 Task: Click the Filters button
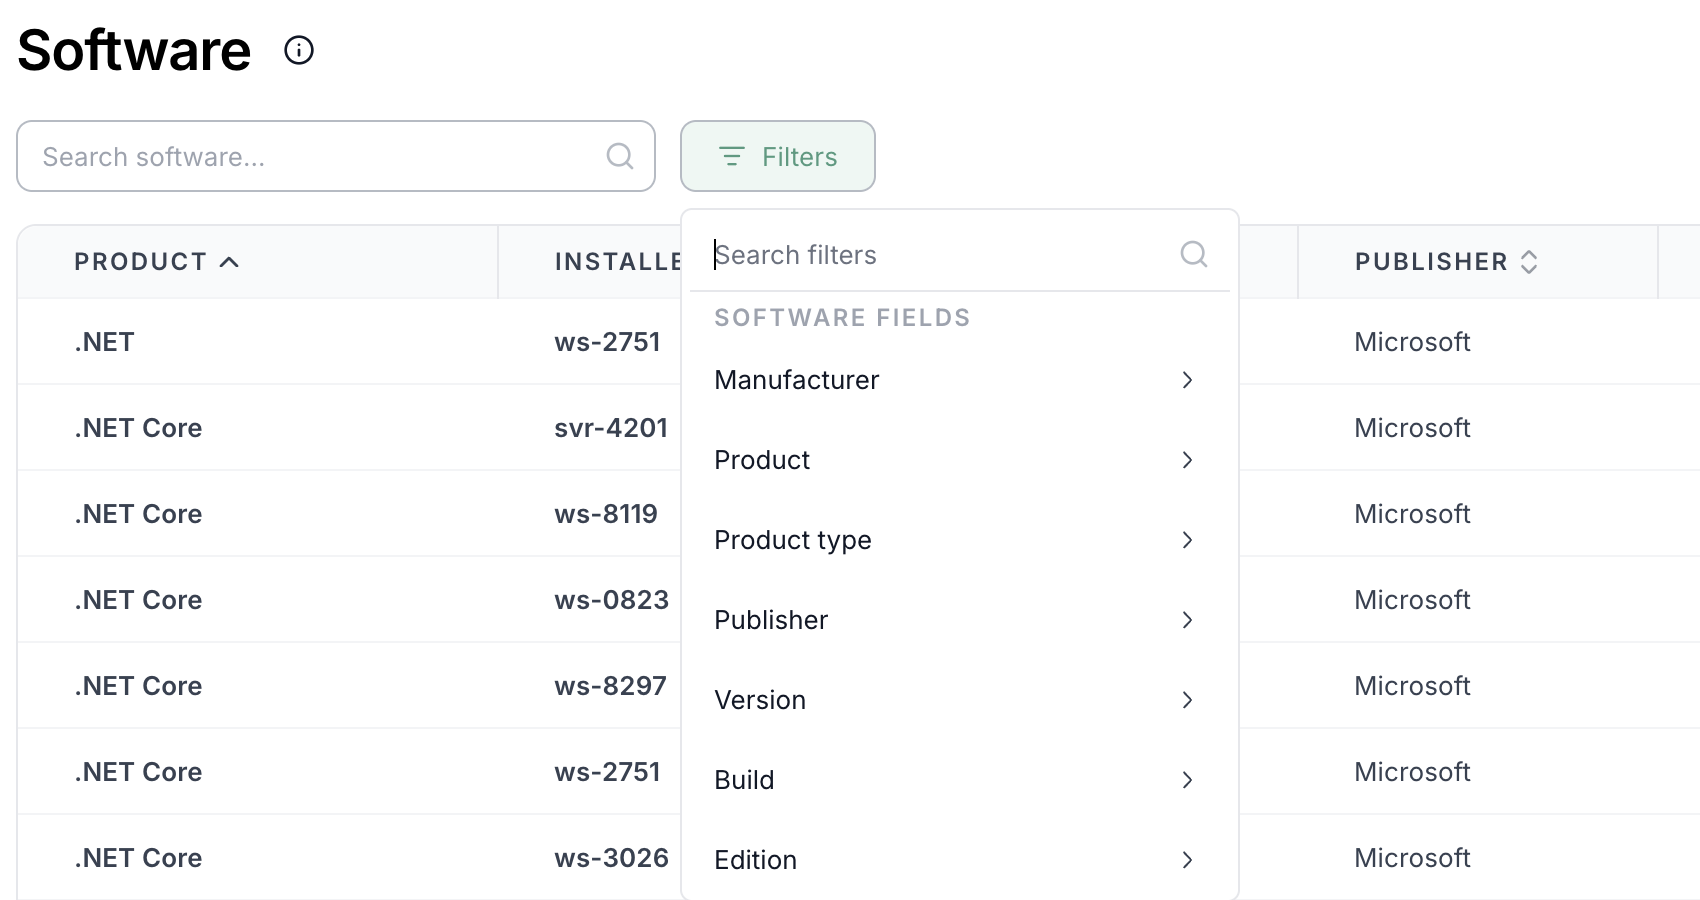778,156
